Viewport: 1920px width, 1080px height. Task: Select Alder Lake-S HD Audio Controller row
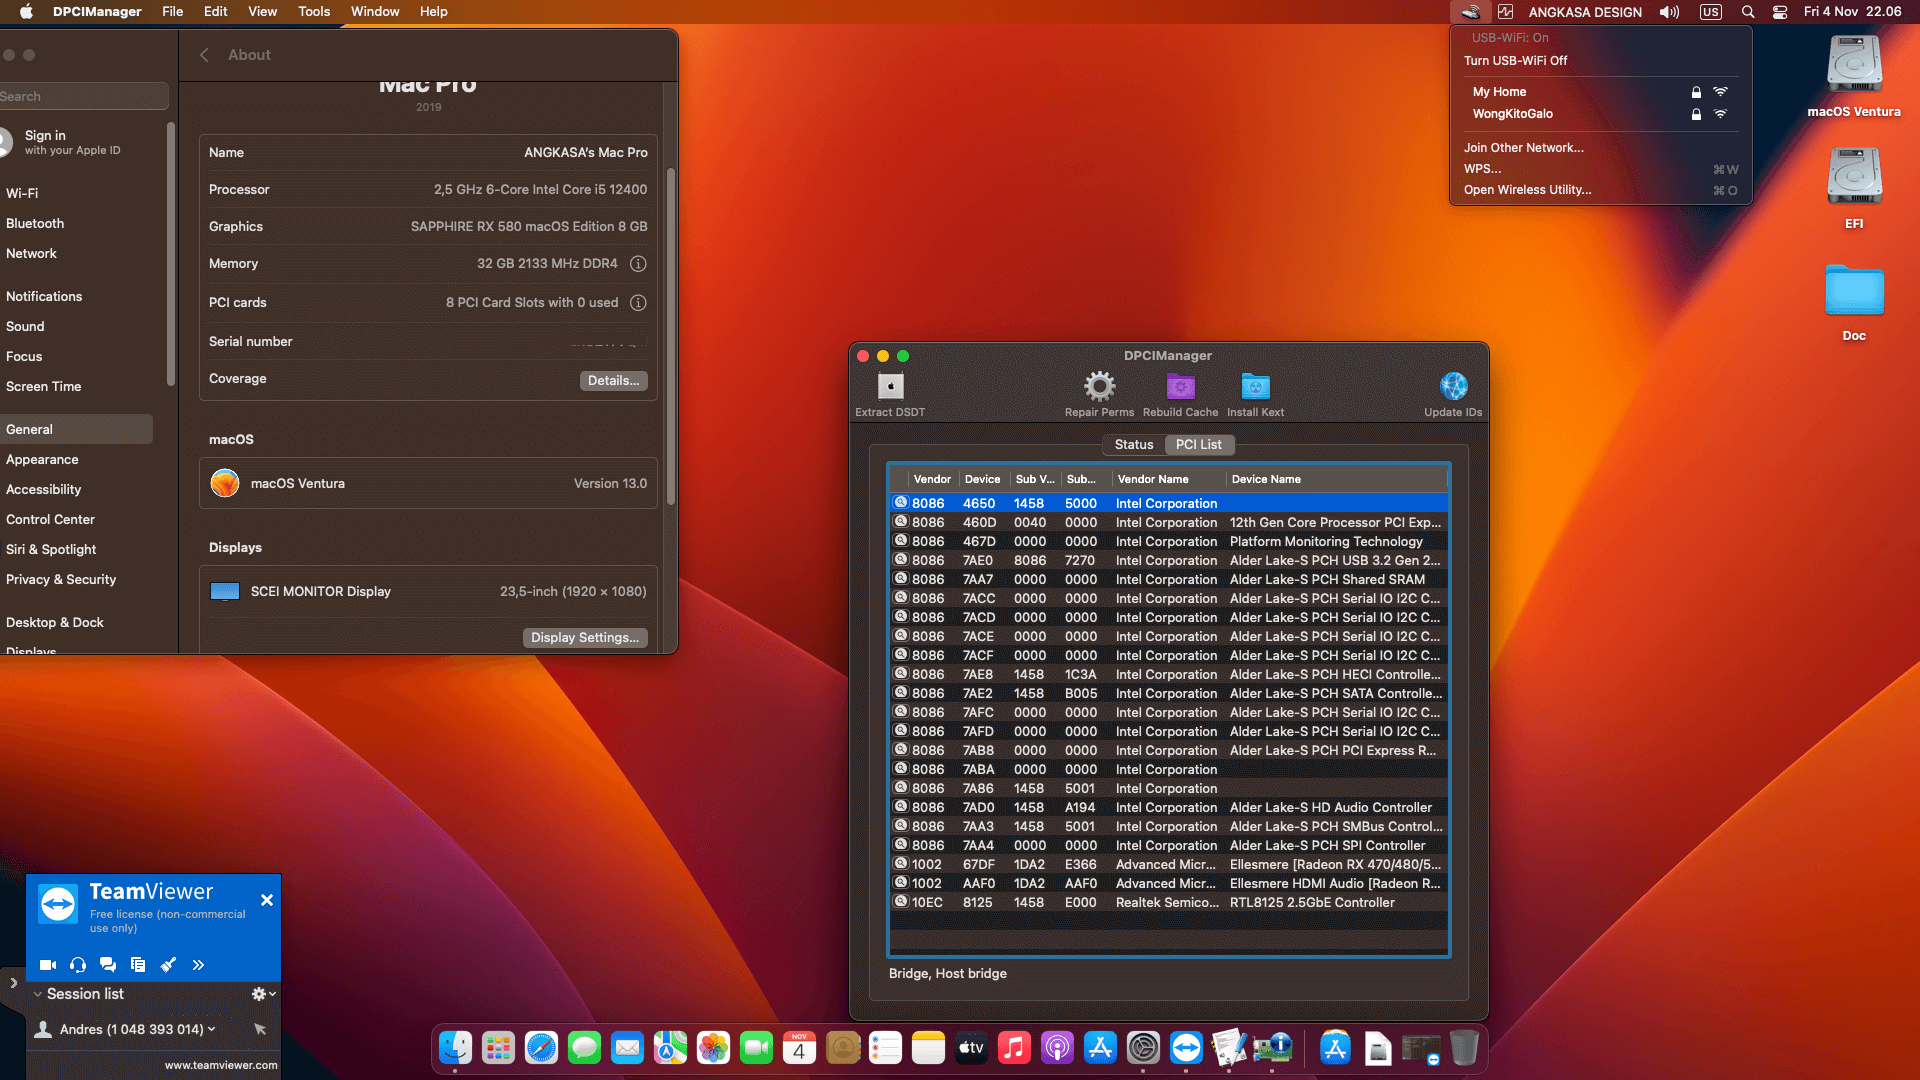pos(1168,808)
